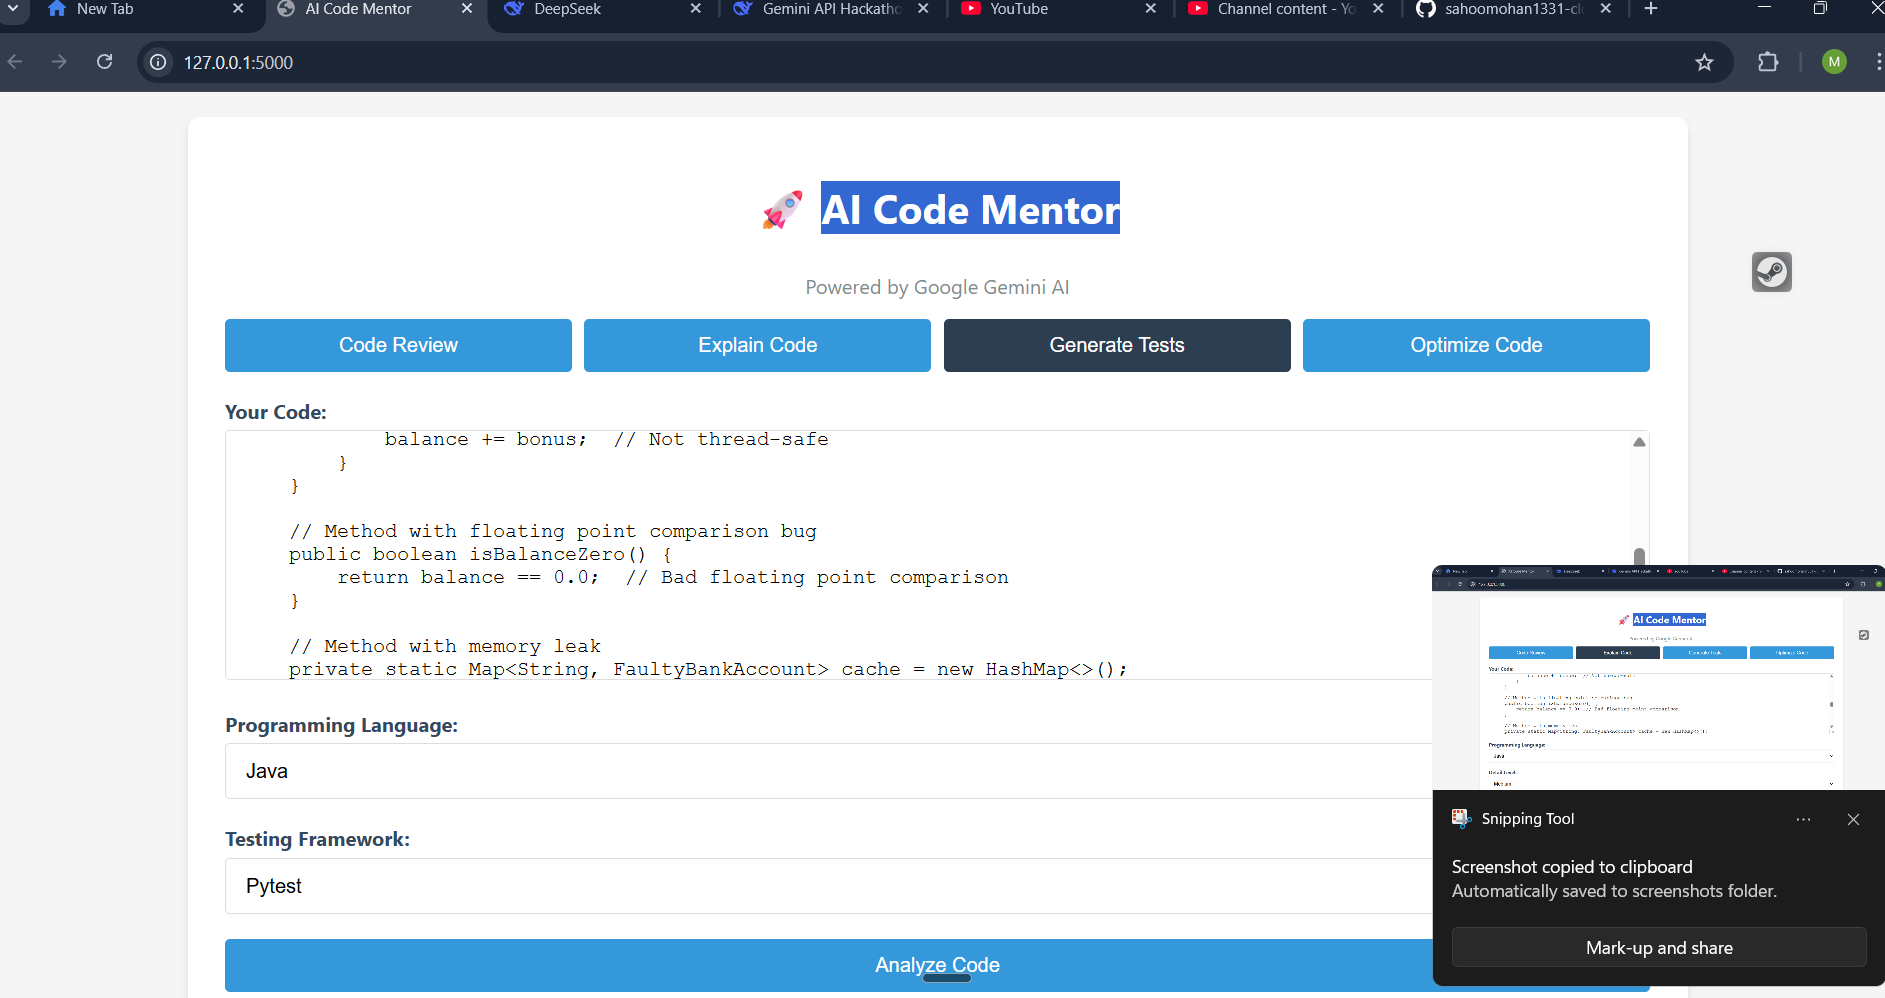Click the browser back arrow
Screen dimensions: 1885x998
pyautogui.click(x=15, y=62)
